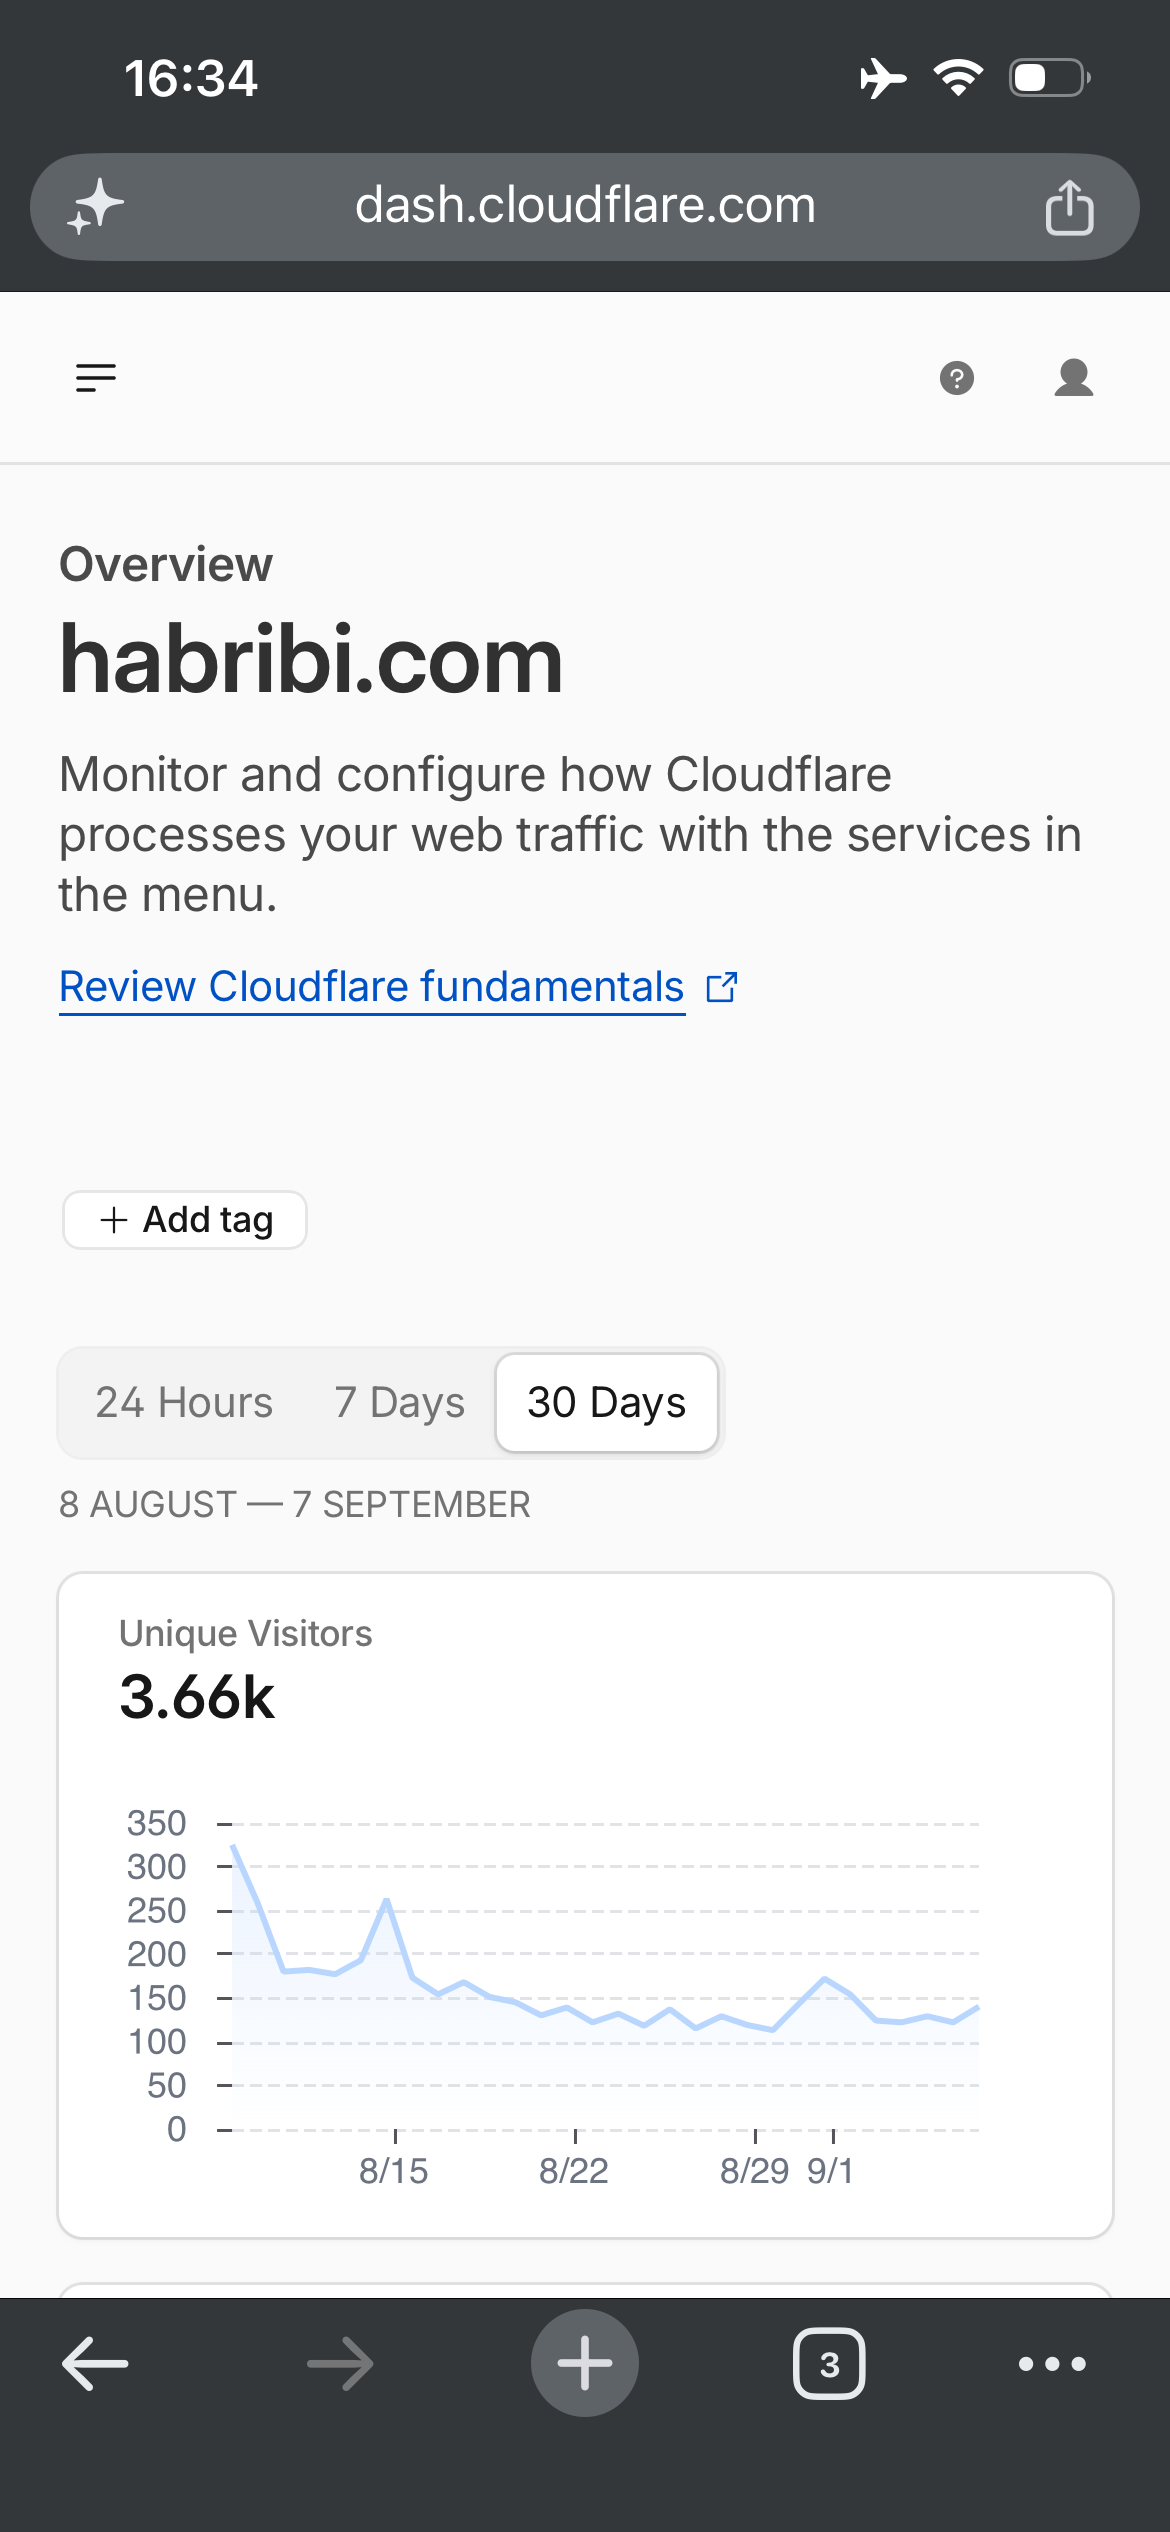Open a new tab with plus button
This screenshot has width=1170, height=2532.
[585, 2363]
